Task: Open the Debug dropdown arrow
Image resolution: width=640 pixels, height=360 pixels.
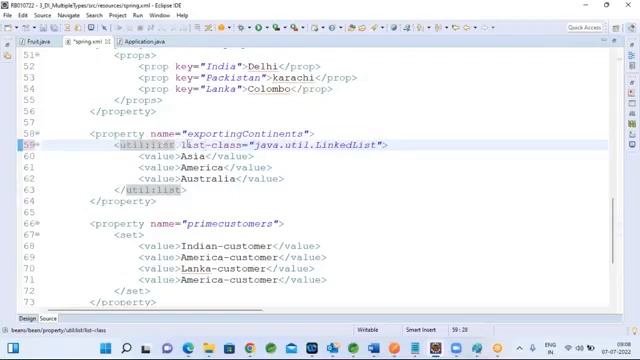Action: pos(249,28)
